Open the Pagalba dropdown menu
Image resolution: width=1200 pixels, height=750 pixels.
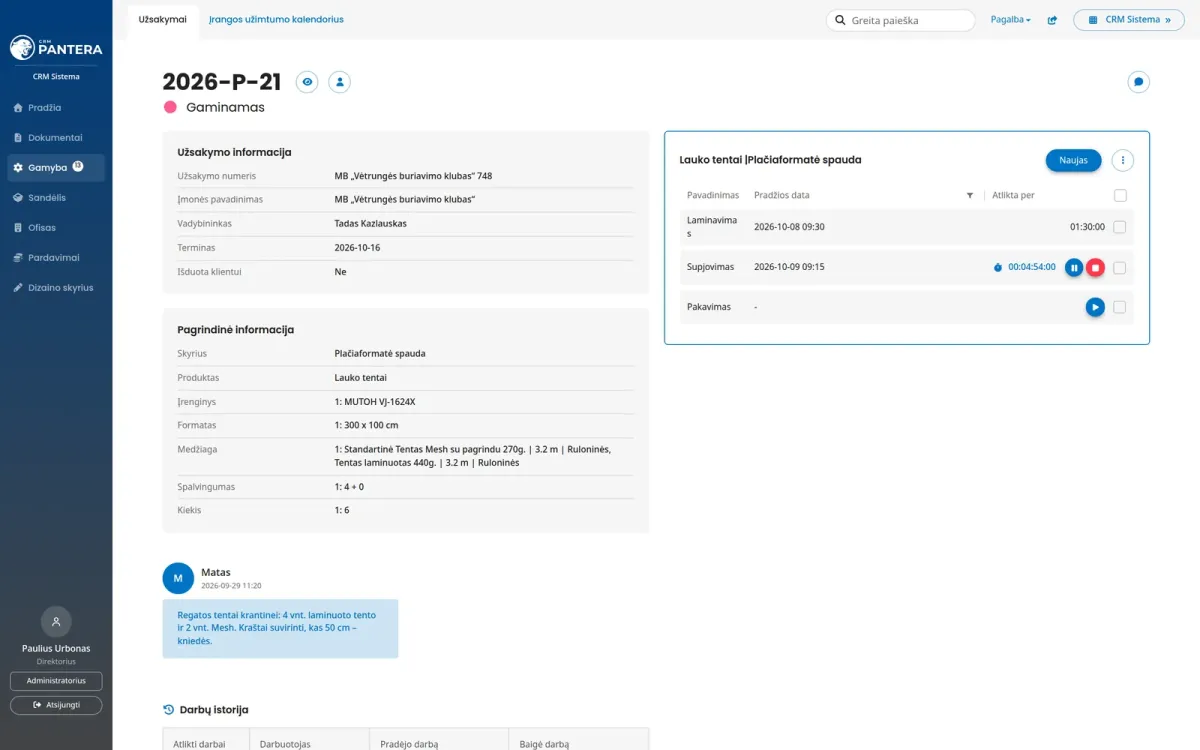coord(1010,20)
